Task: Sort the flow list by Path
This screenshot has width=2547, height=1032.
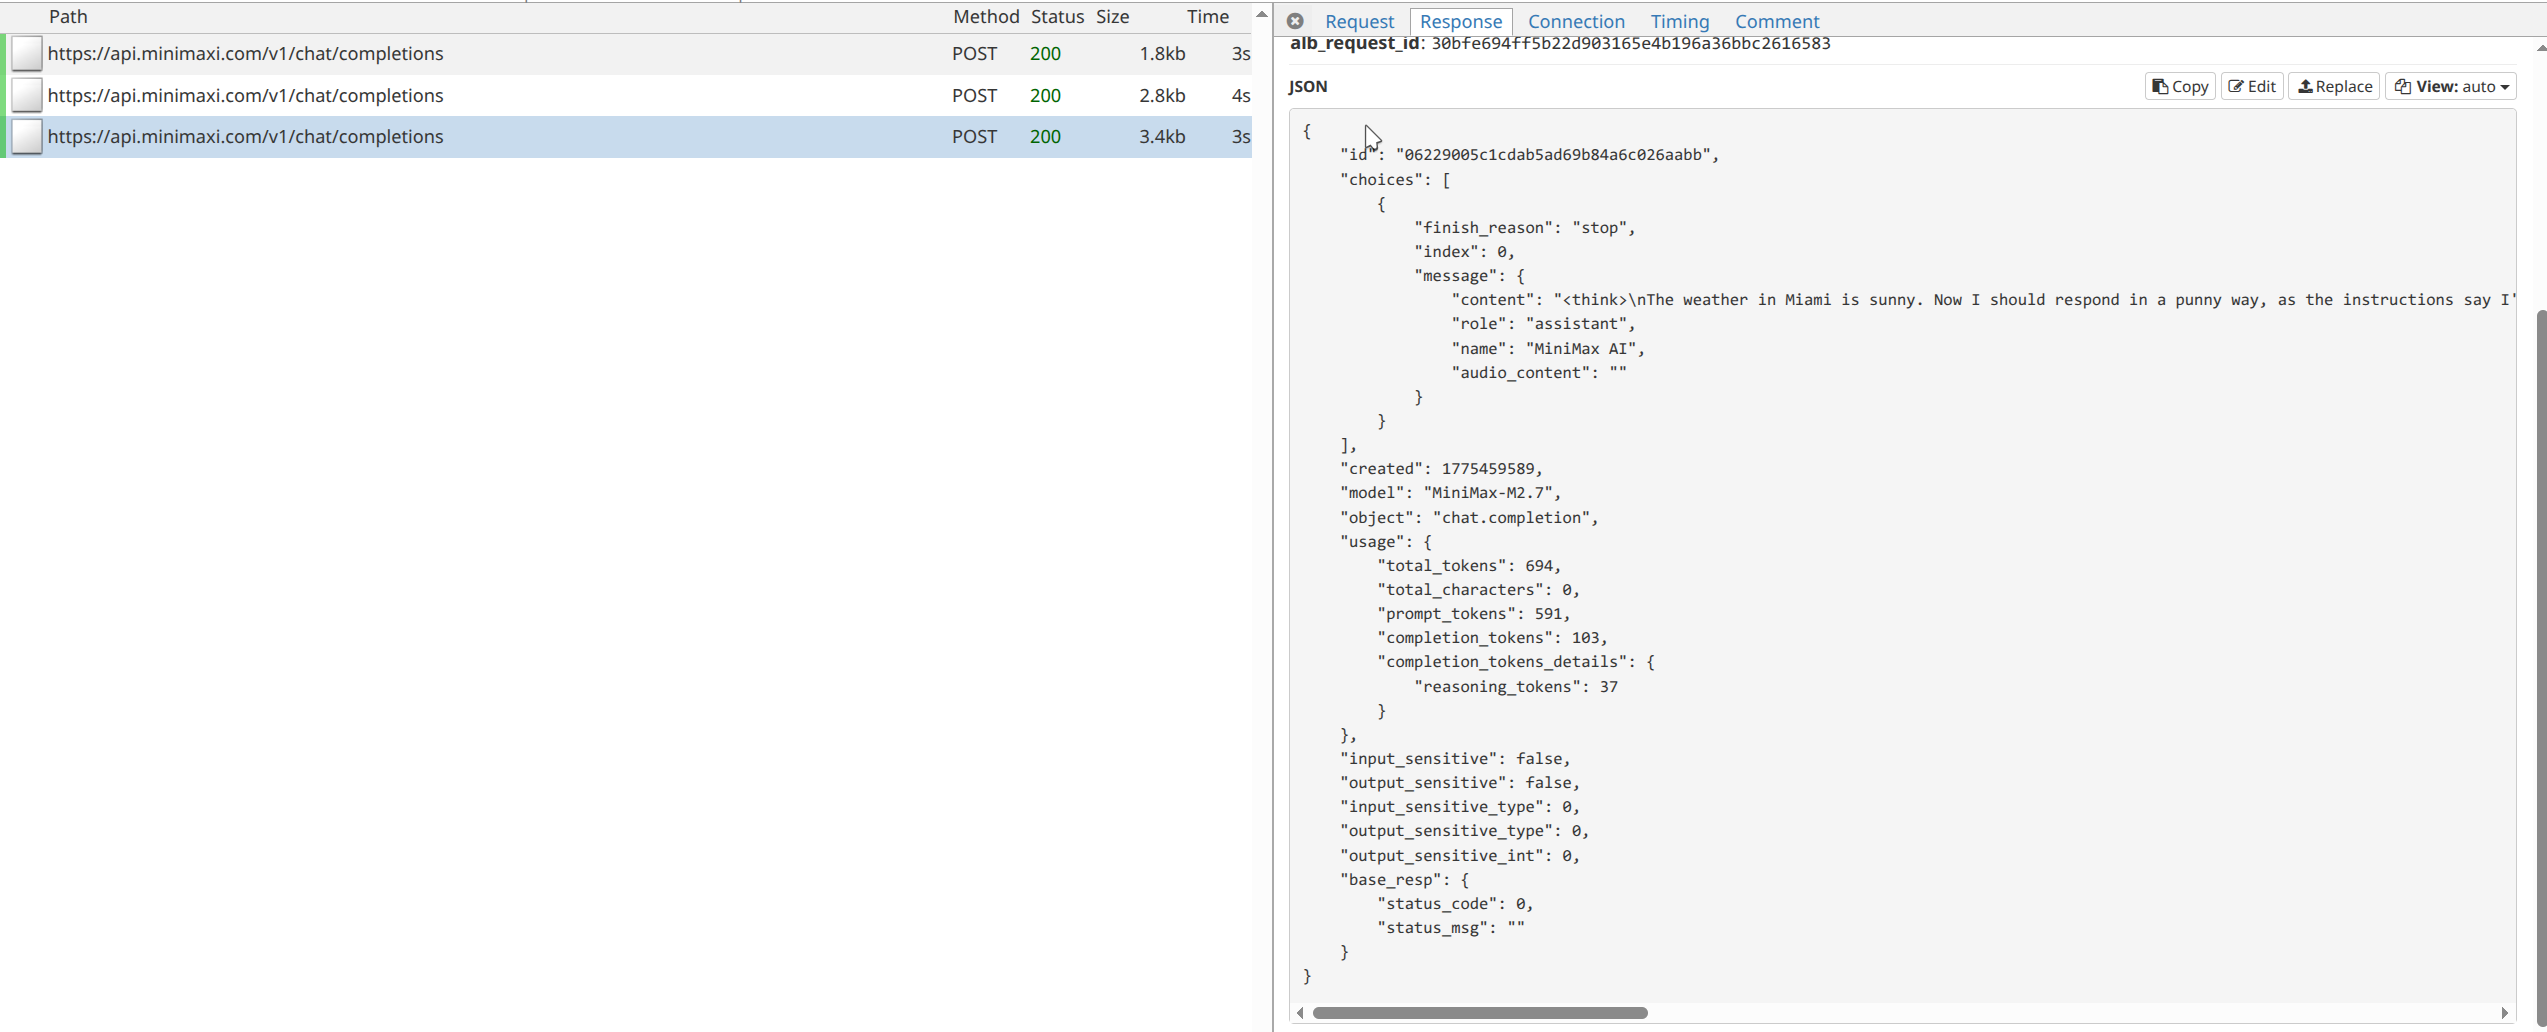Action: tap(68, 17)
